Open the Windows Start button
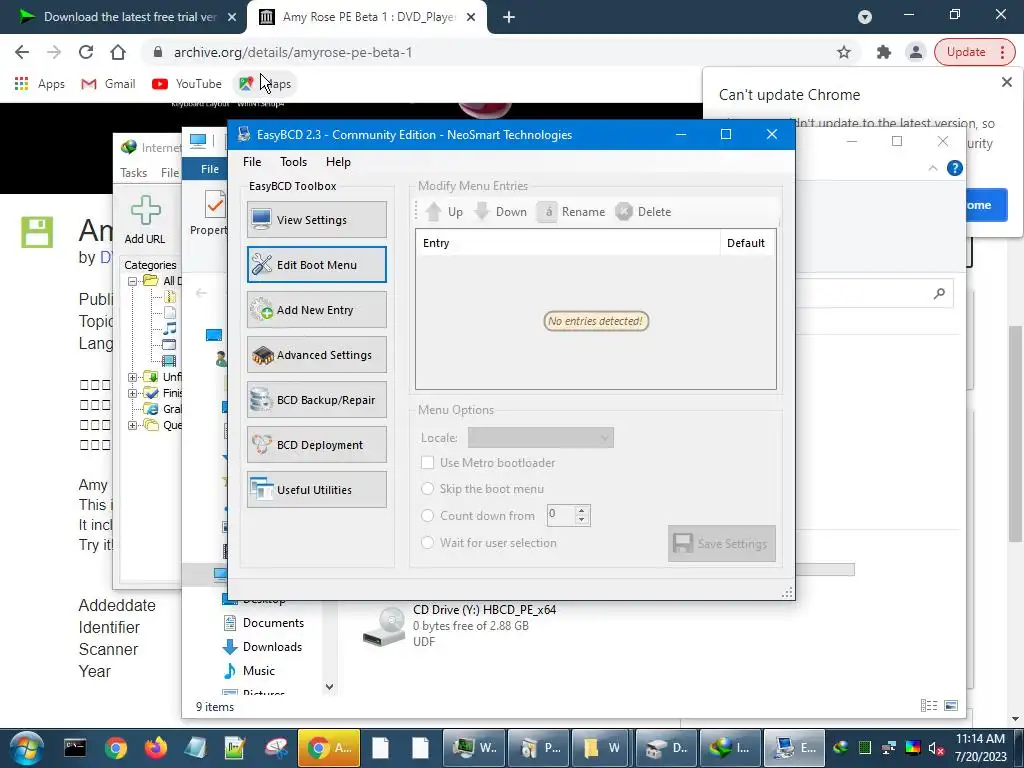 pos(26,748)
